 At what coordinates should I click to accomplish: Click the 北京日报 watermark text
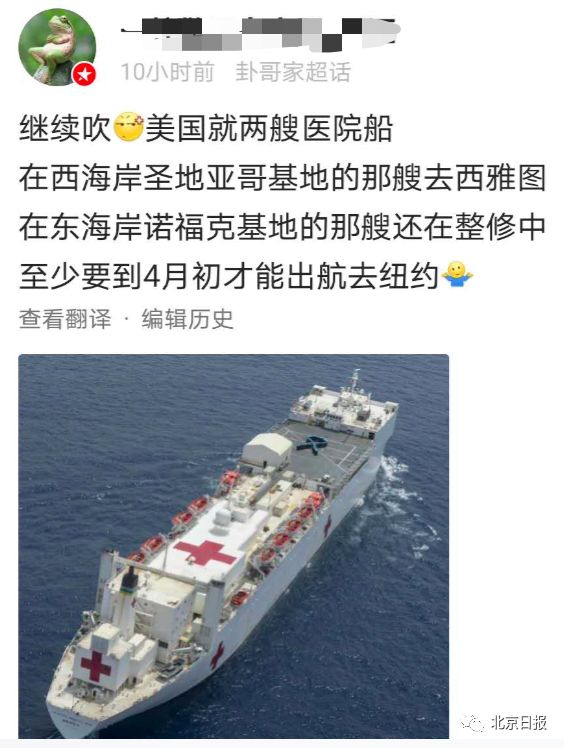pos(519,723)
